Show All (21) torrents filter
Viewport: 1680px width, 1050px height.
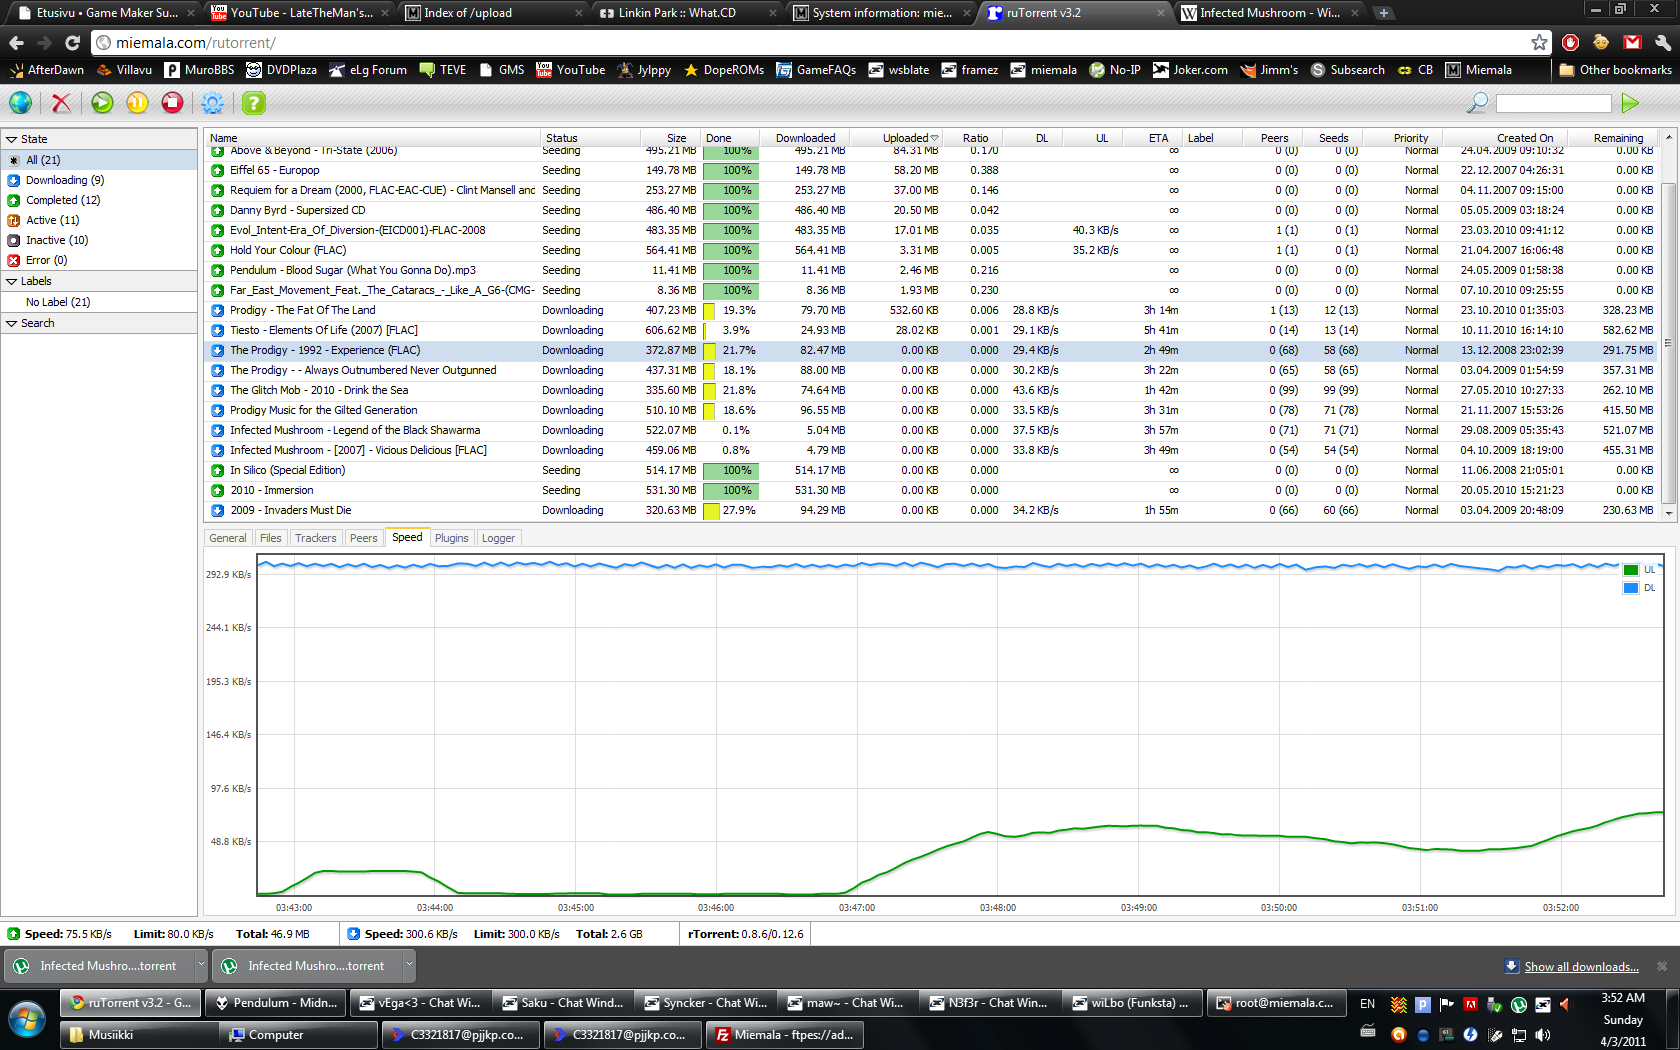coord(99,160)
